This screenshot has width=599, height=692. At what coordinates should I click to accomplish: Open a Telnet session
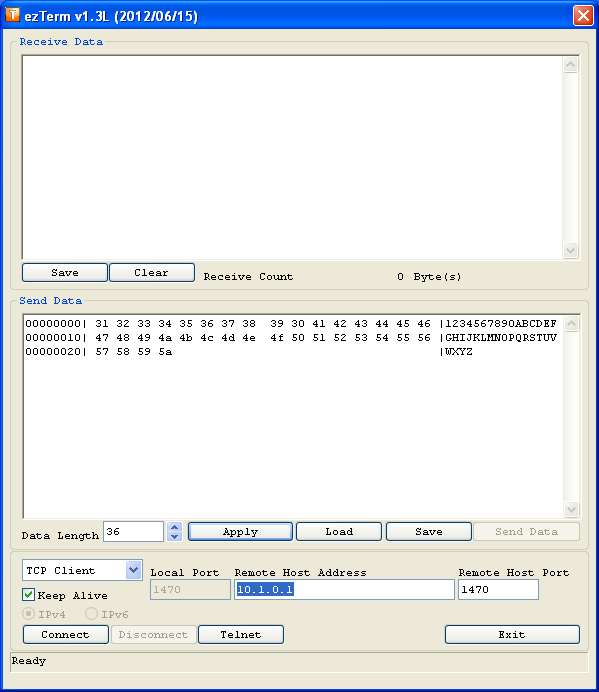pyautogui.click(x=241, y=634)
